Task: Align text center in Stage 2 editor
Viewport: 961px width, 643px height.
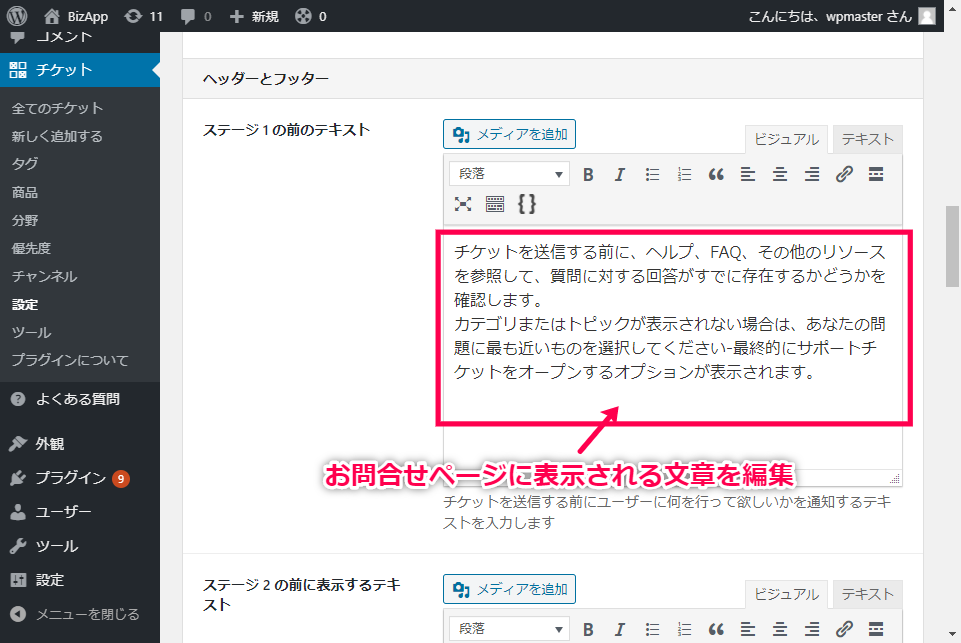Action: pyautogui.click(x=780, y=630)
